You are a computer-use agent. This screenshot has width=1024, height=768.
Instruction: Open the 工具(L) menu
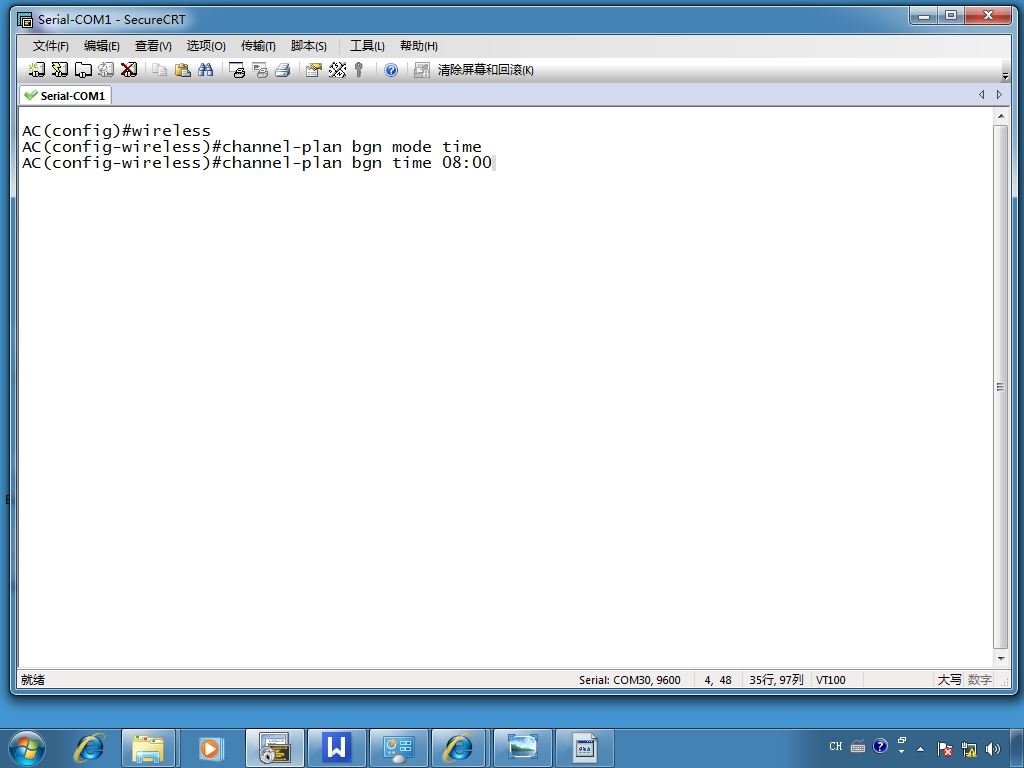click(367, 46)
